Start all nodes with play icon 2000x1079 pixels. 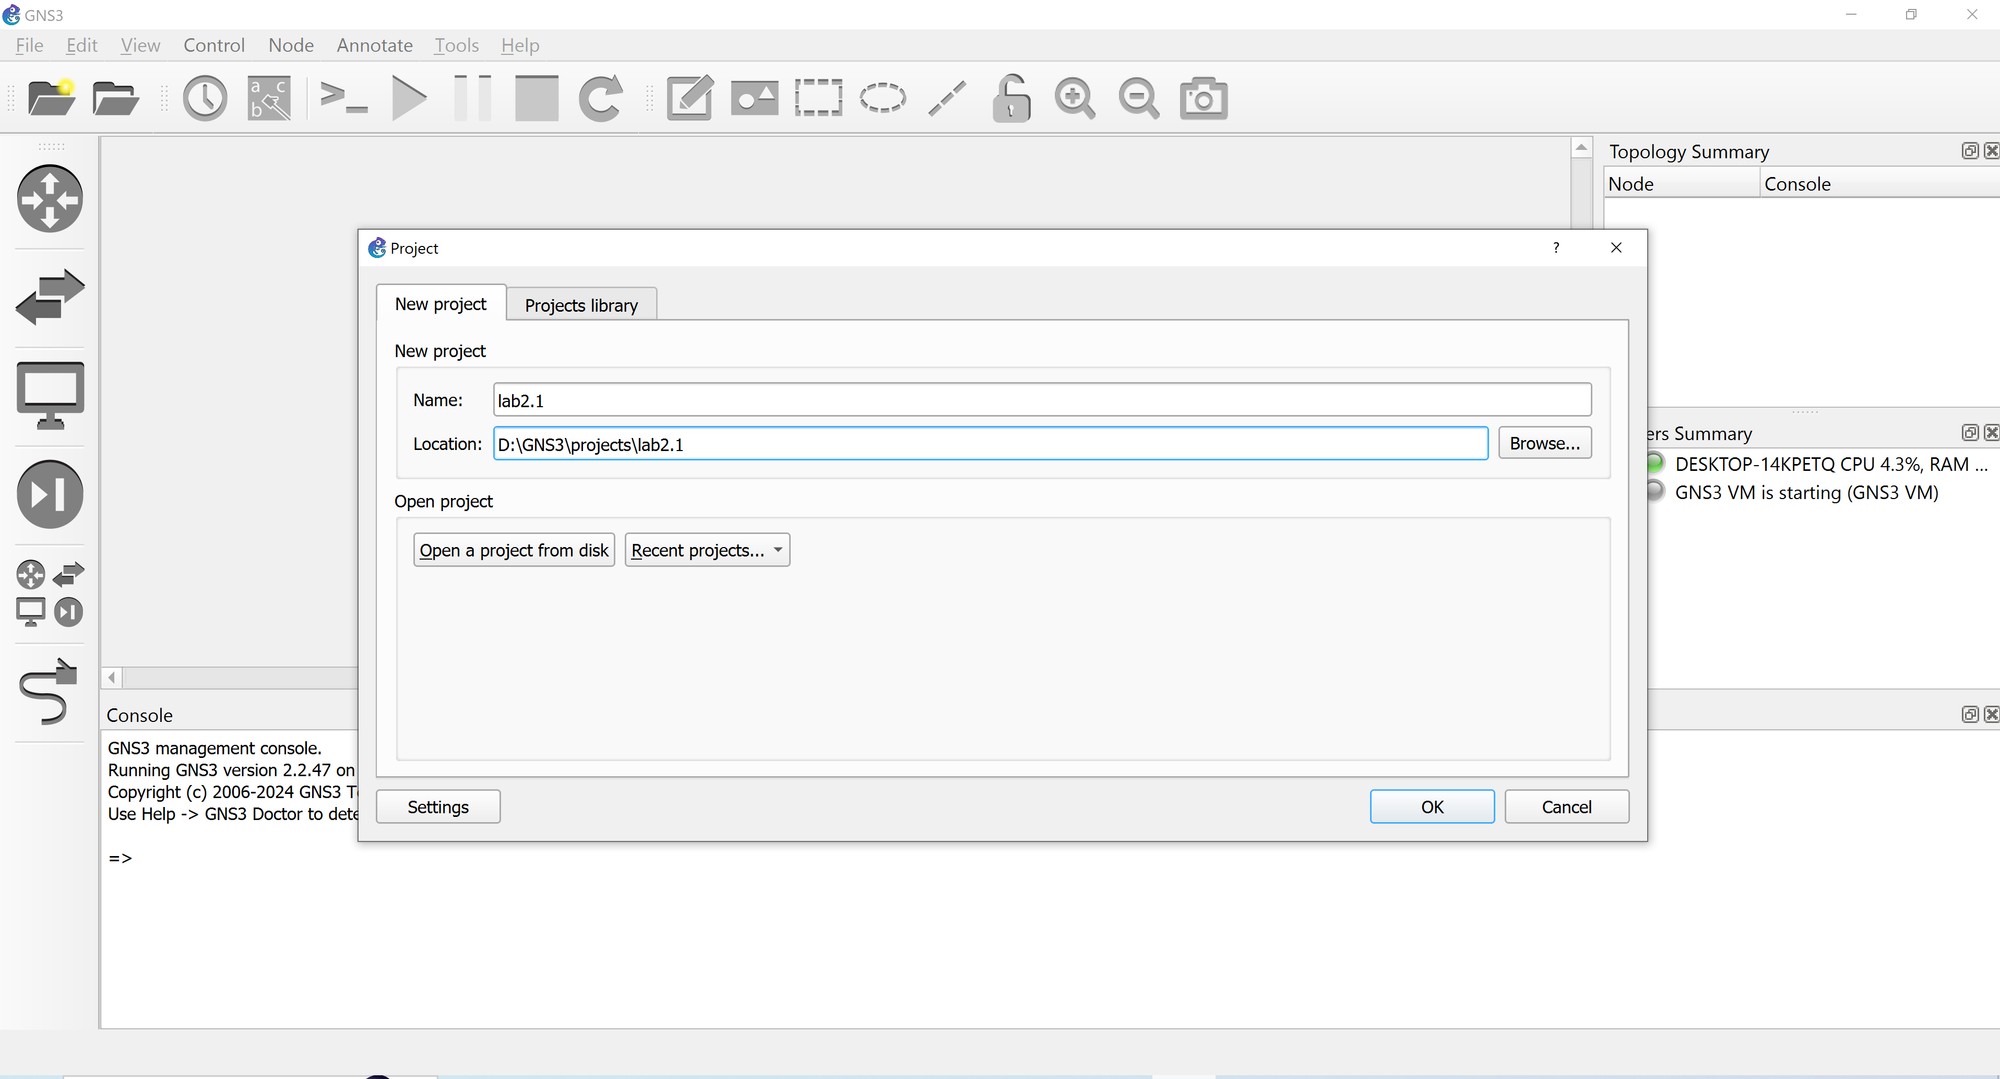click(x=409, y=98)
